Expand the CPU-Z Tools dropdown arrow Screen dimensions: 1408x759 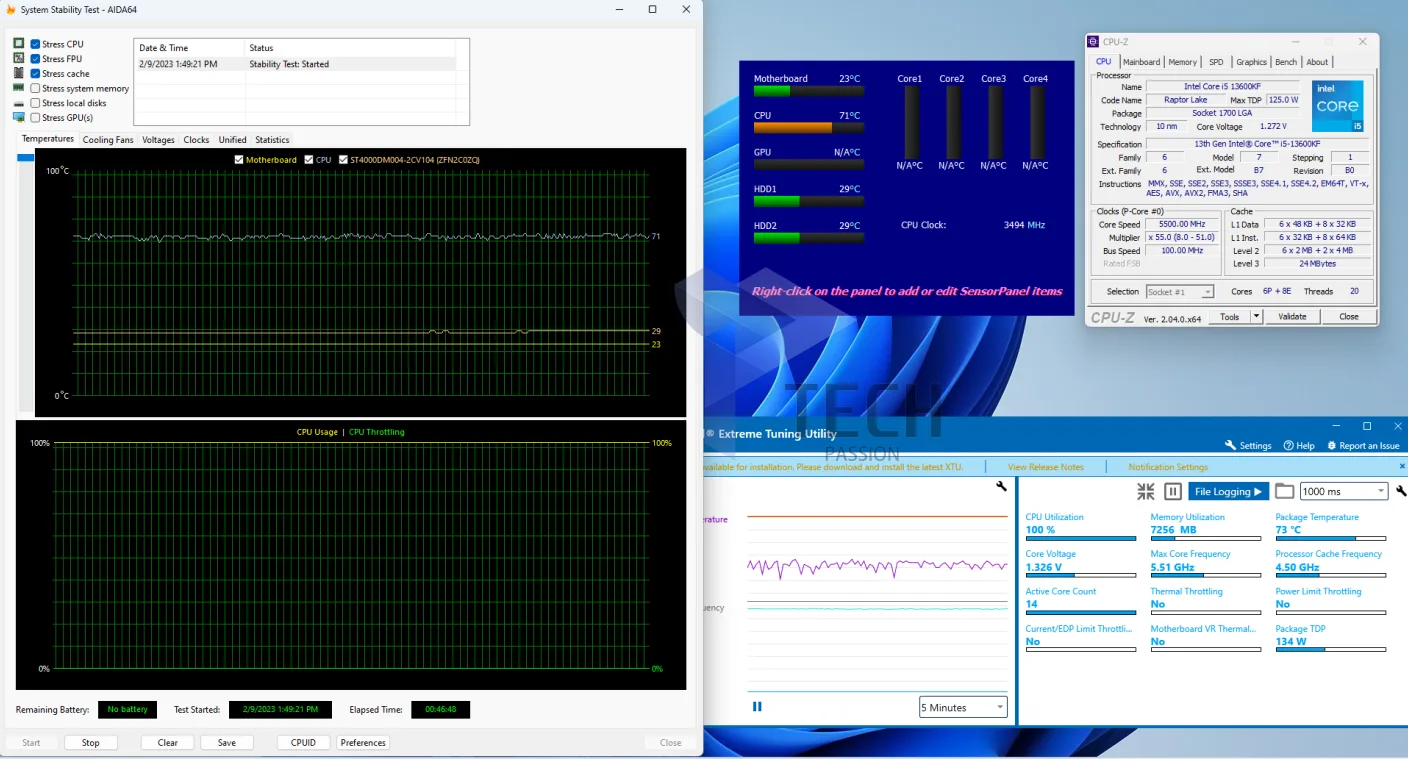tap(1257, 317)
